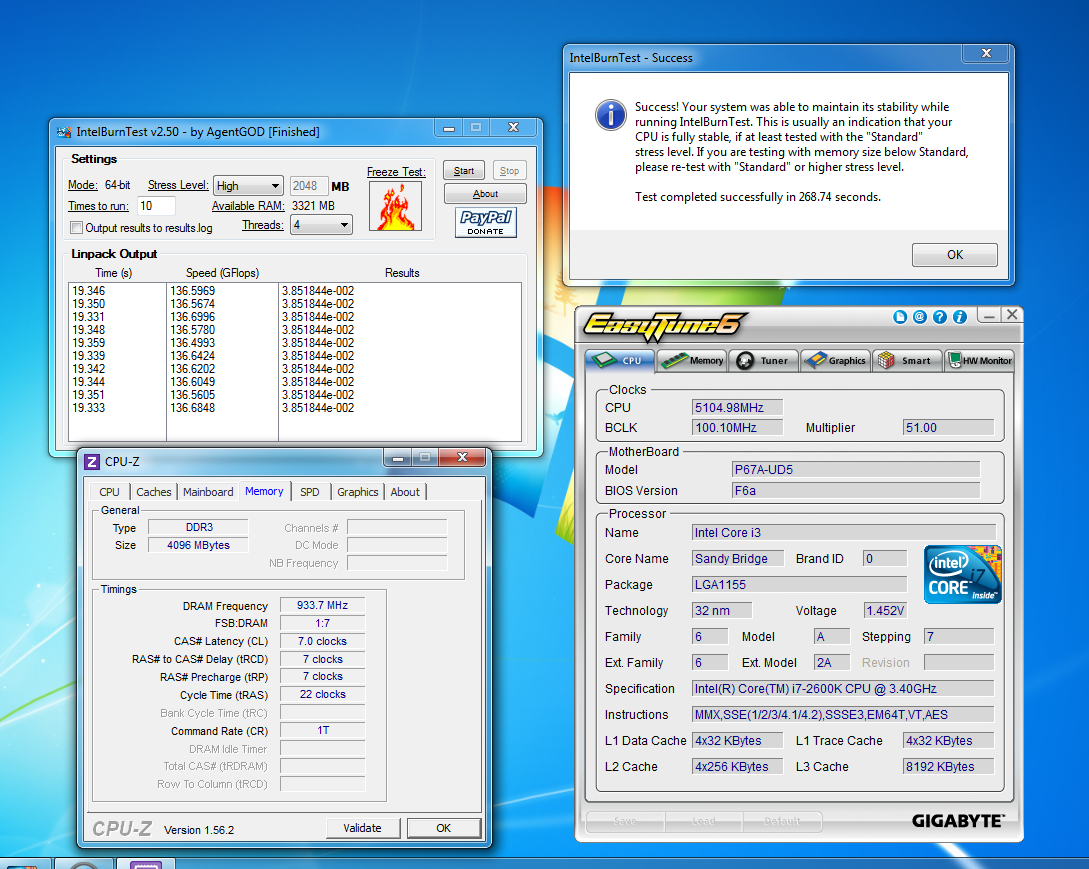This screenshot has width=1089, height=869.
Task: Click the 2048 MB memory size field
Action: 308,185
